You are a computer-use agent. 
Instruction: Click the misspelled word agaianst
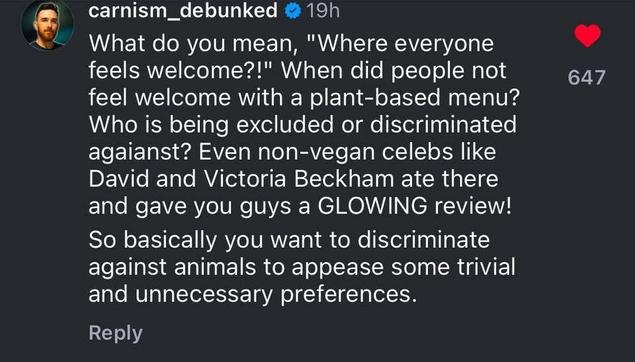coord(140,152)
